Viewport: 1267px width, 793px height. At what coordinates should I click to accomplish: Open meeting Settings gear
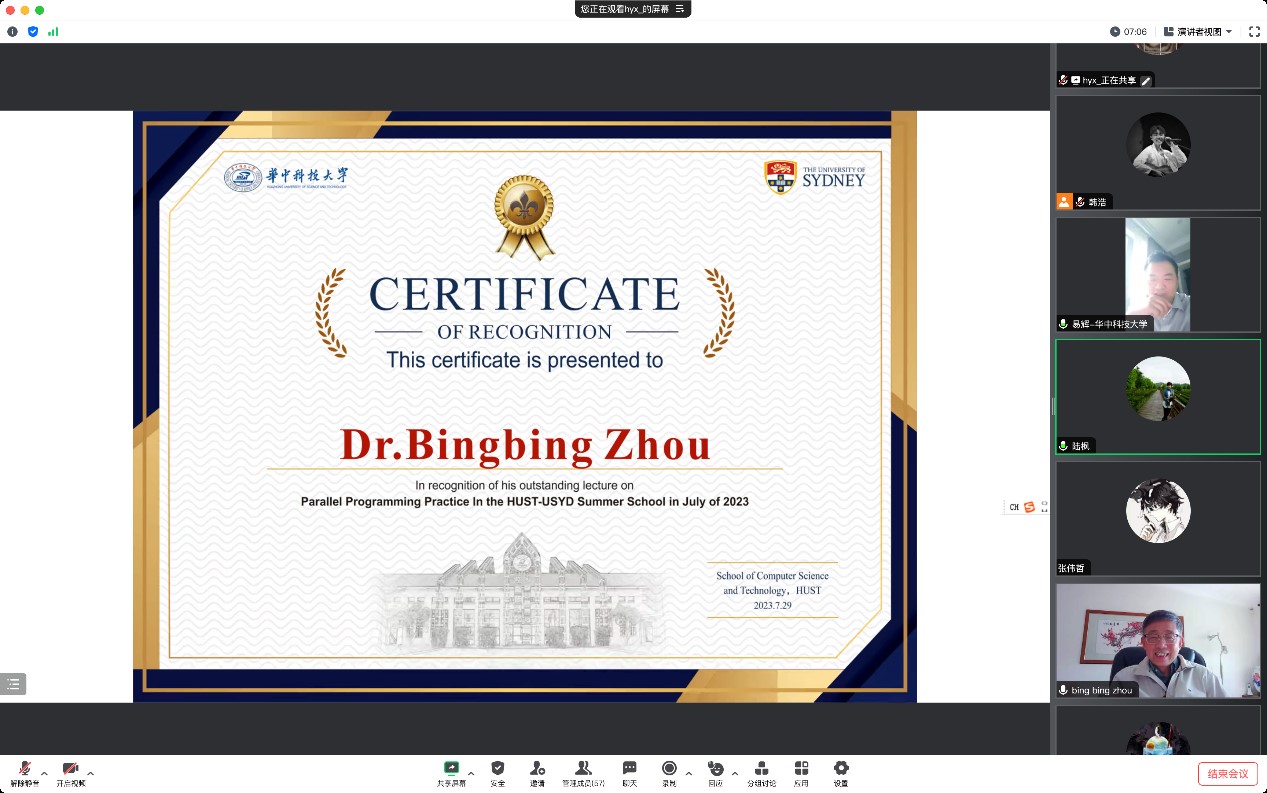click(841, 769)
